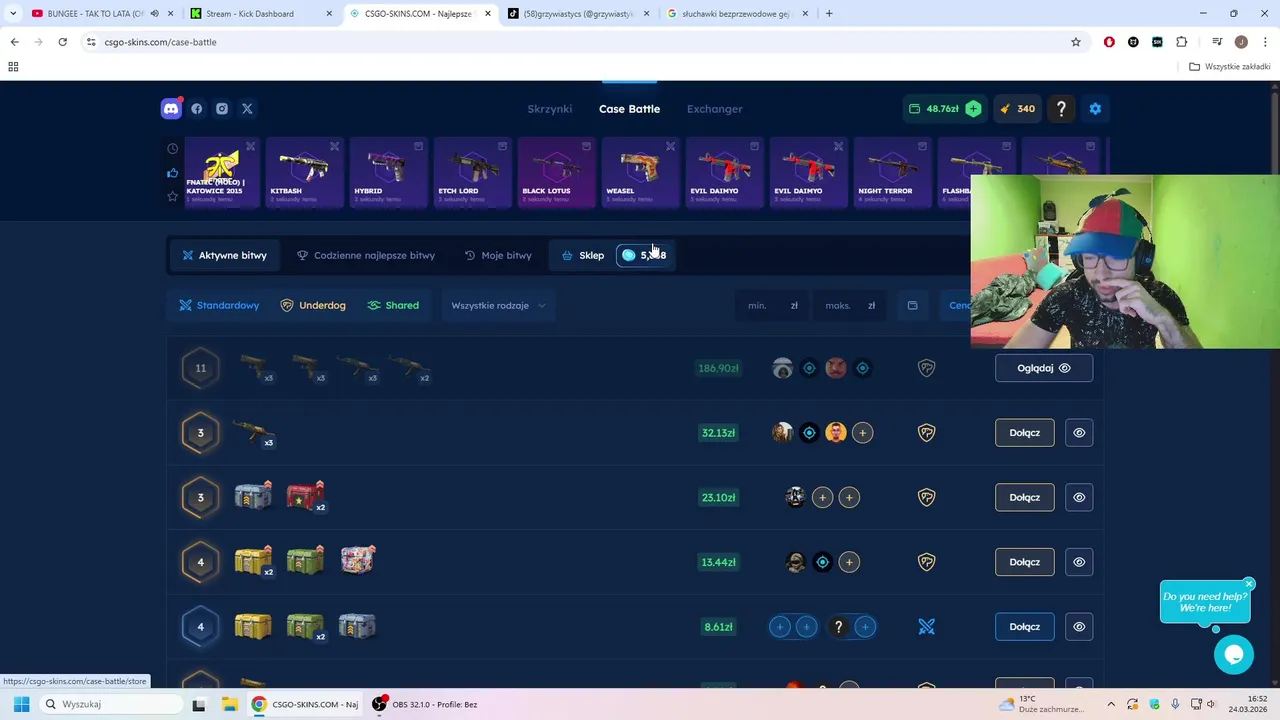Viewport: 1280px width, 720px height.
Task: Click the recent drops clock icon
Action: pos(172,149)
